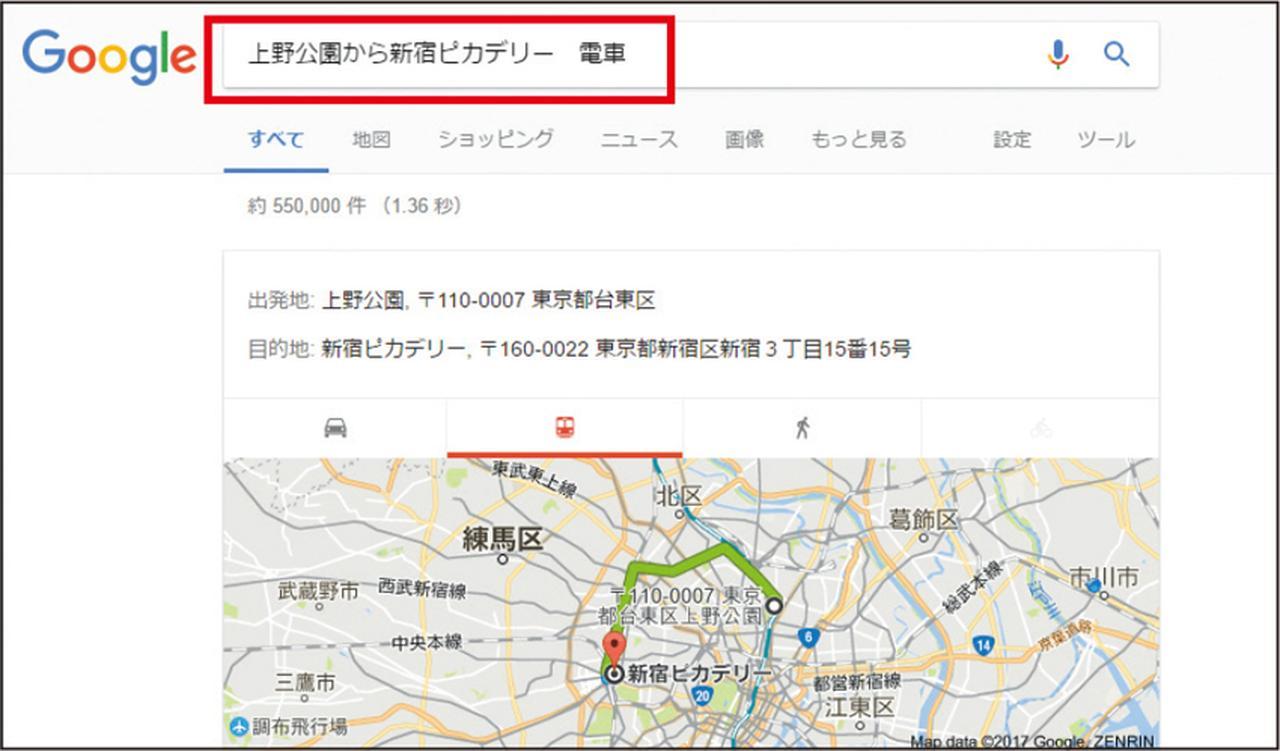Switch to the 地図 tab
Viewport: 1280px width, 751px height.
point(371,140)
